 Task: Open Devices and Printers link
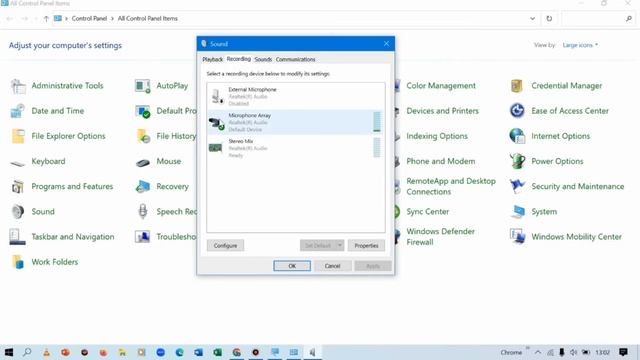tap(442, 111)
